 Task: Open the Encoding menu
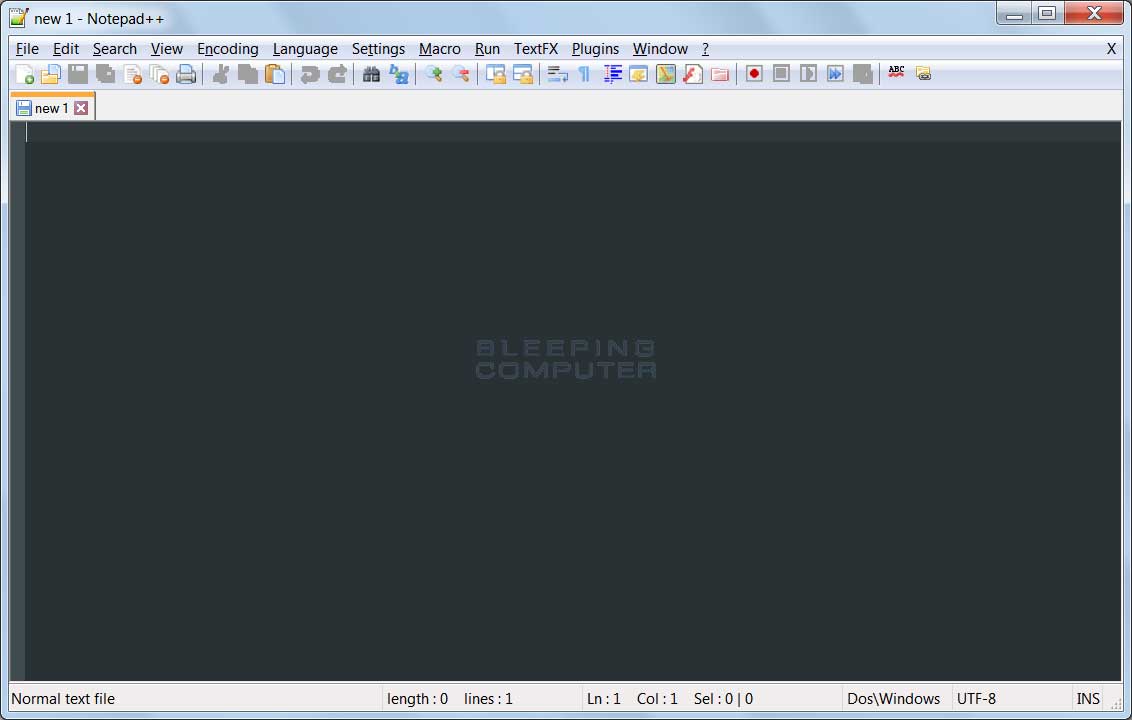point(228,49)
